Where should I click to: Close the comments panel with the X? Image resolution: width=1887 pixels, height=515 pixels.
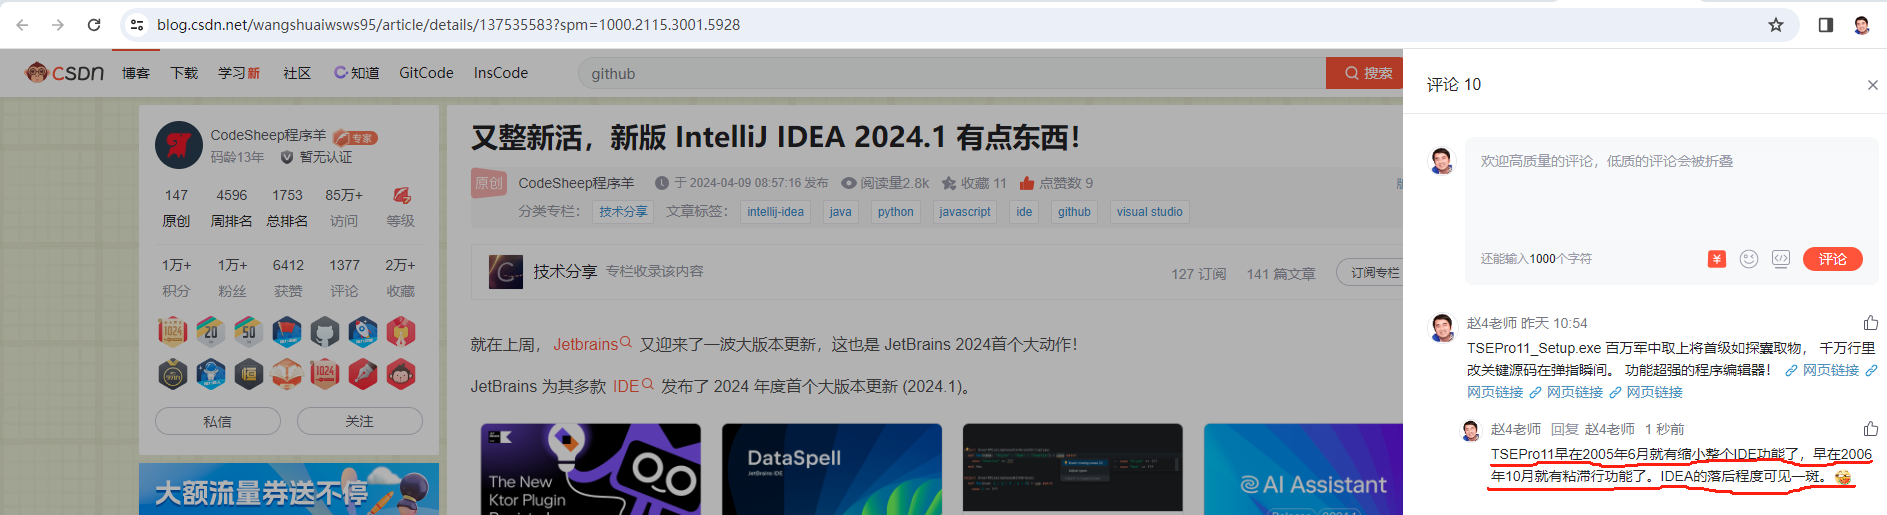click(1872, 85)
